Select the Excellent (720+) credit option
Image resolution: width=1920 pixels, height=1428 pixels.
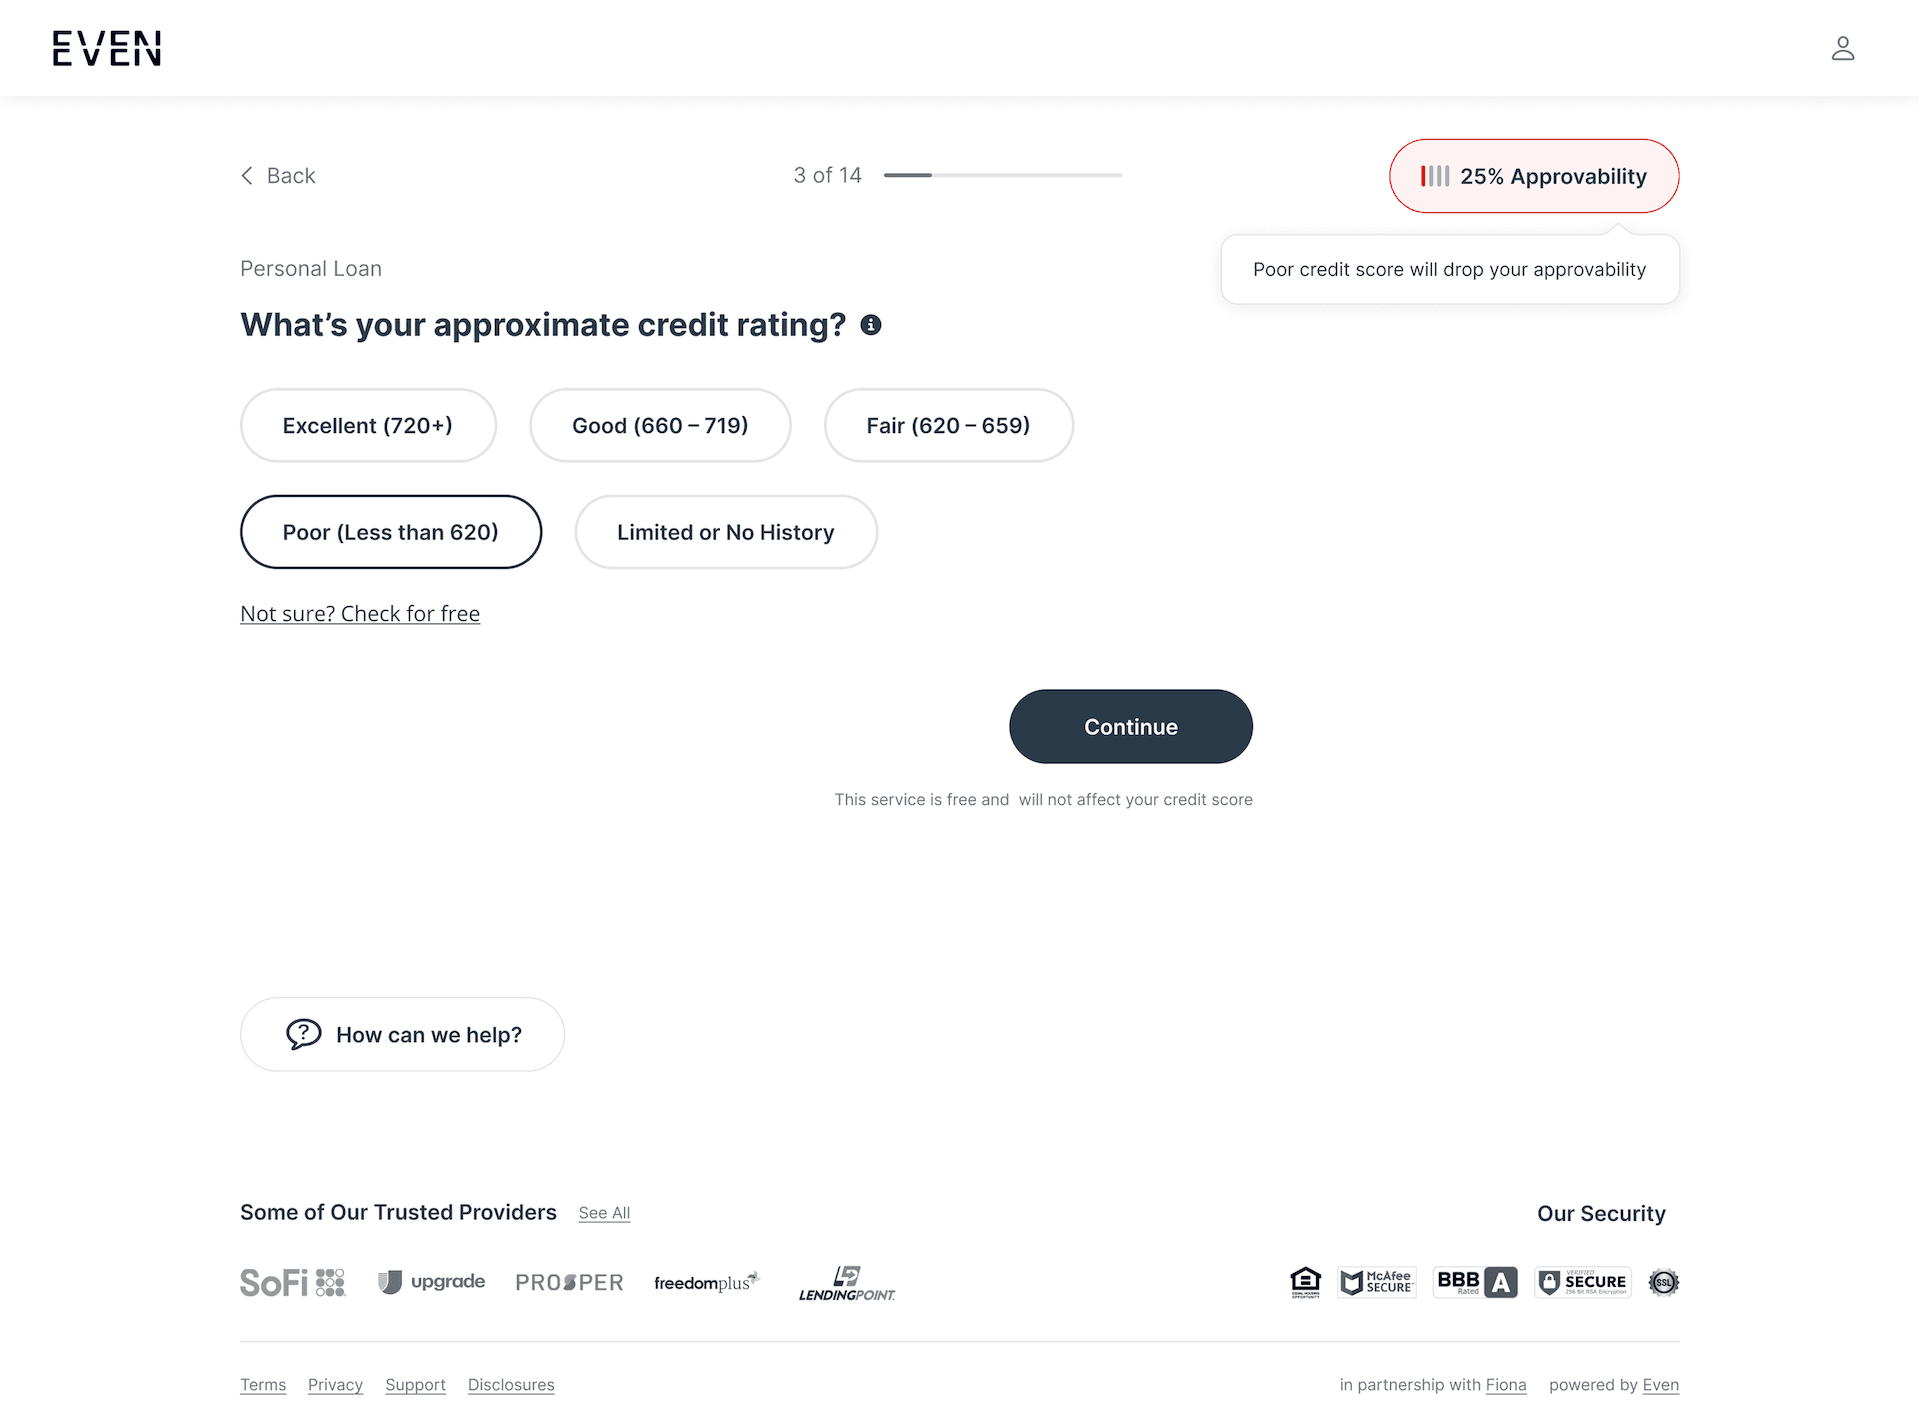(368, 425)
